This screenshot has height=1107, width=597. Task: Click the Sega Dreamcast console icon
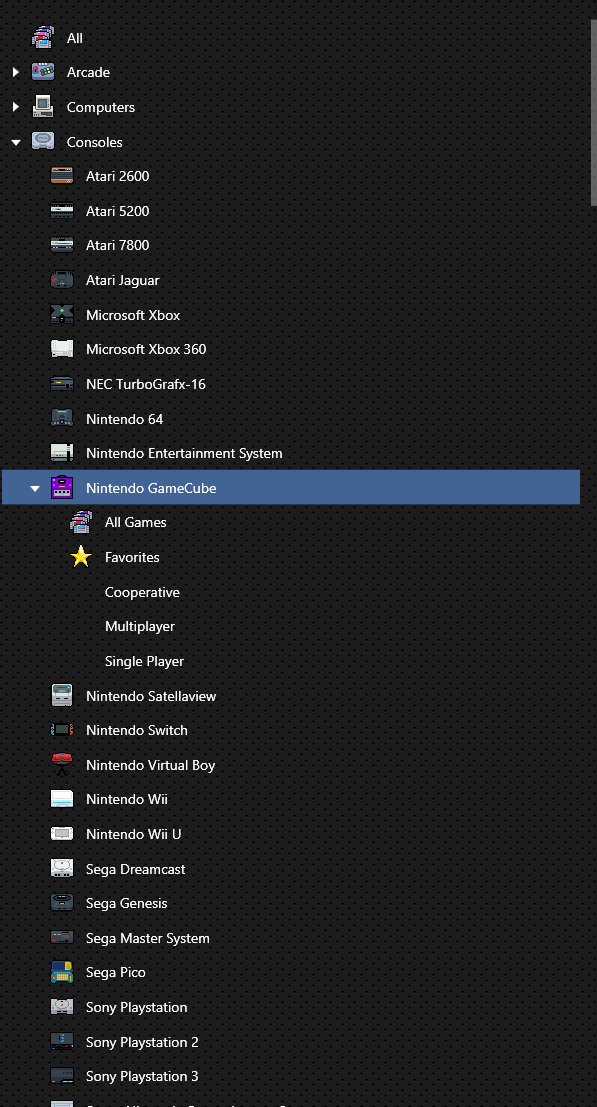62,868
